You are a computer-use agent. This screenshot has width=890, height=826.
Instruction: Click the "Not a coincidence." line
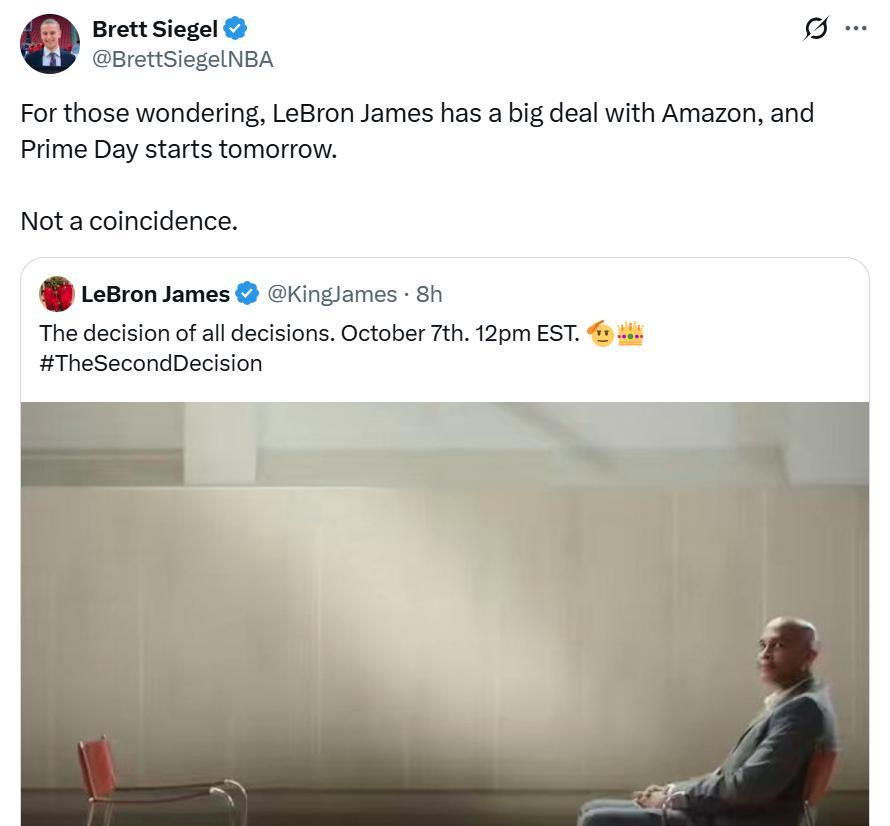coord(129,221)
